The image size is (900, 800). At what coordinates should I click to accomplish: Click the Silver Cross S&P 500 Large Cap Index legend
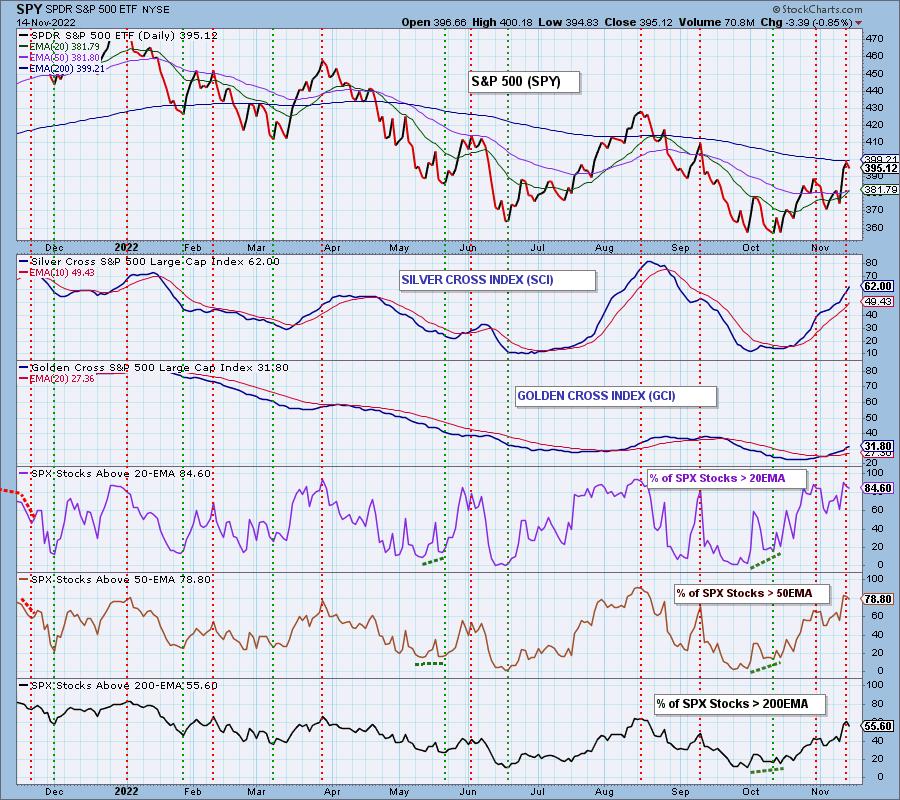(x=149, y=261)
